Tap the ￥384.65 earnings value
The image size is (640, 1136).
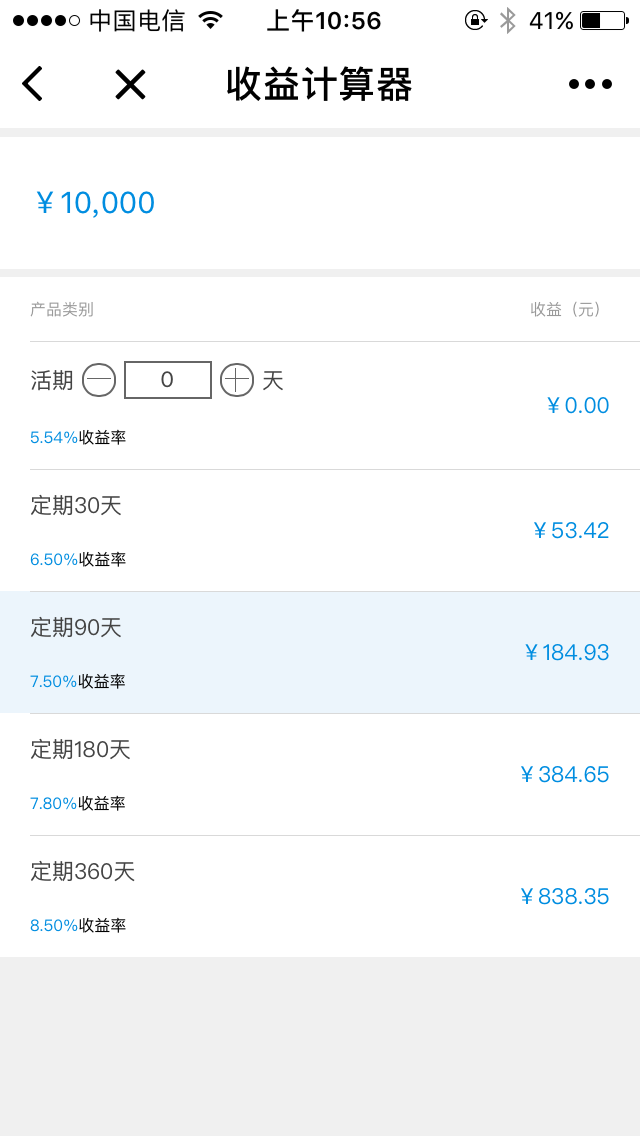click(565, 775)
